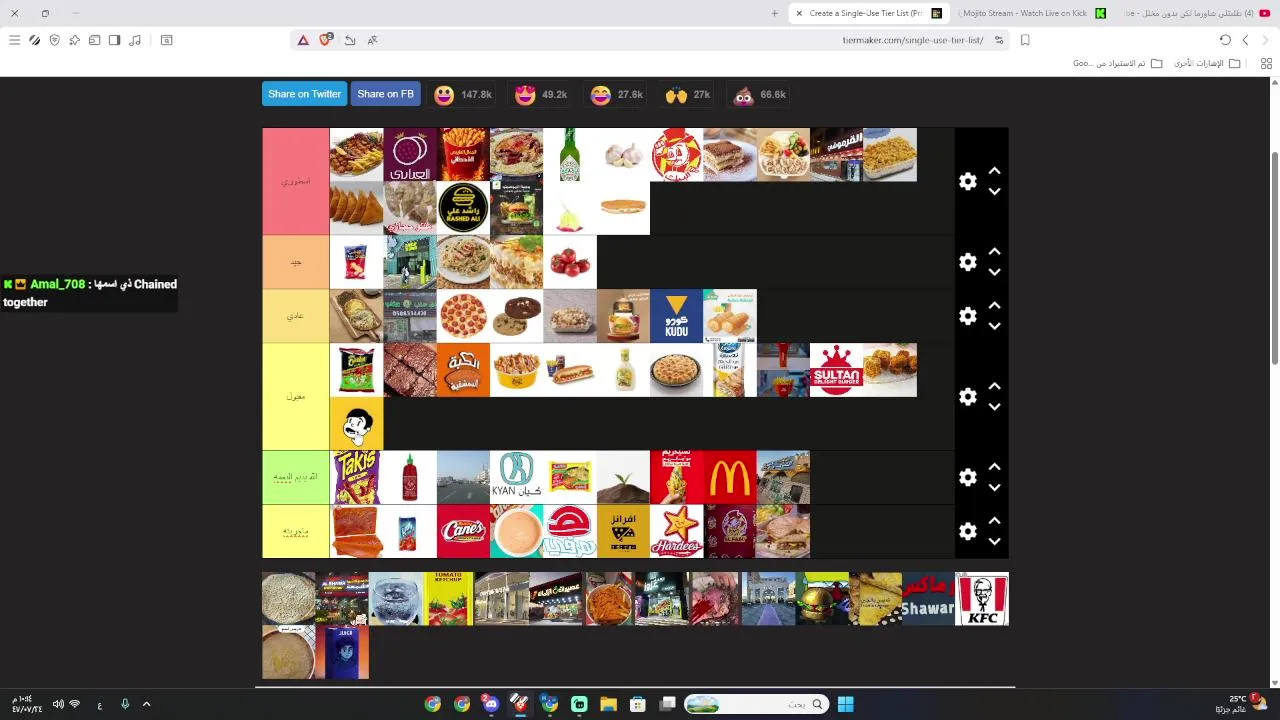Screen dimensions: 1280x720
Task: Open the imported bookmarks folder
Action: coord(1117,63)
